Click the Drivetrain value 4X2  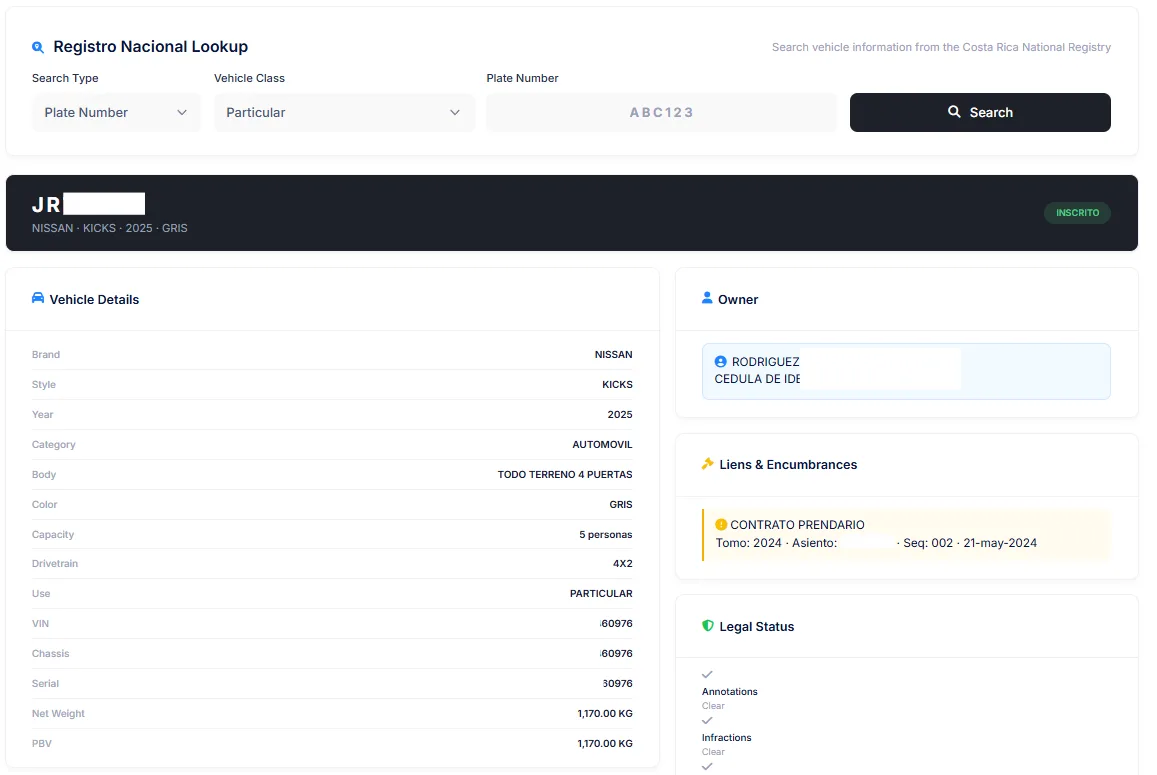point(622,563)
